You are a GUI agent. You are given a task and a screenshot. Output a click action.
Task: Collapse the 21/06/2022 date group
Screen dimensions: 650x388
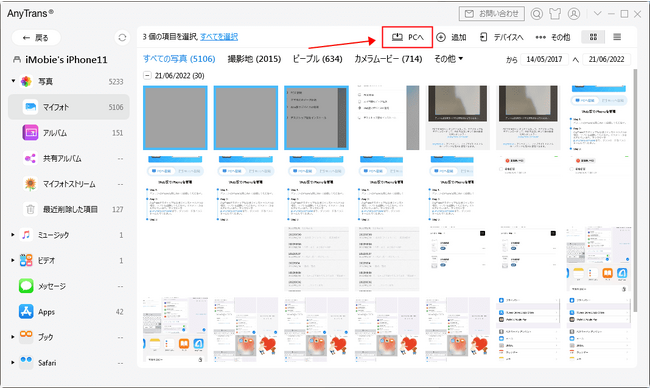[147, 75]
